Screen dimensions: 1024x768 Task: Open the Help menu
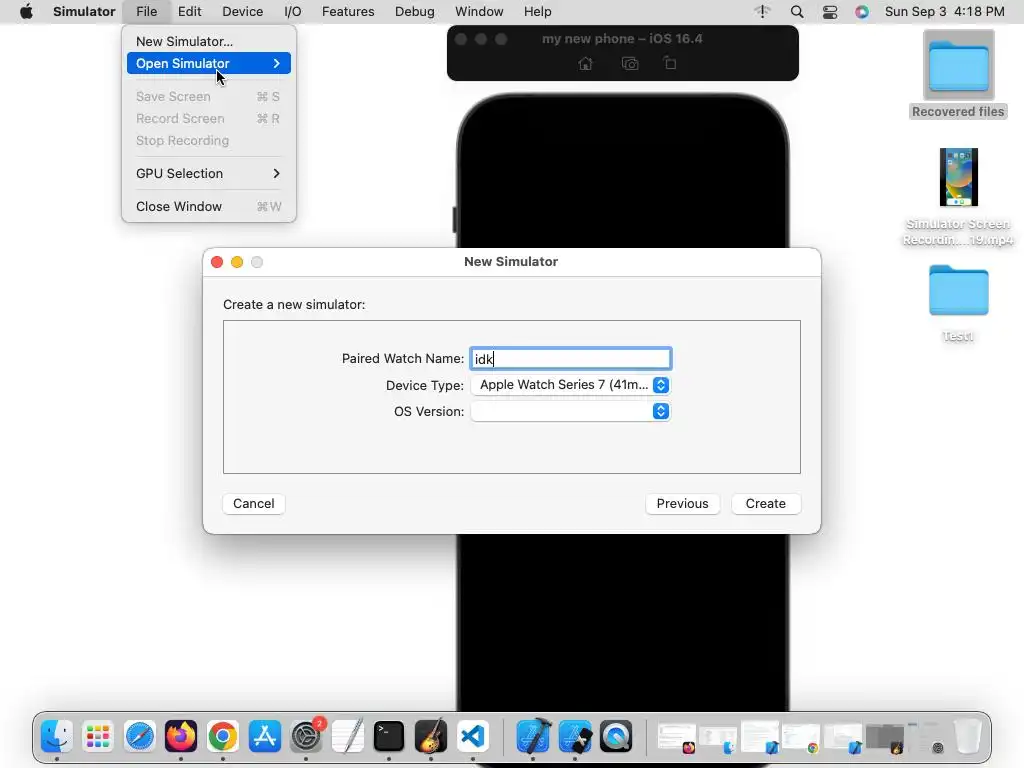[x=537, y=11]
